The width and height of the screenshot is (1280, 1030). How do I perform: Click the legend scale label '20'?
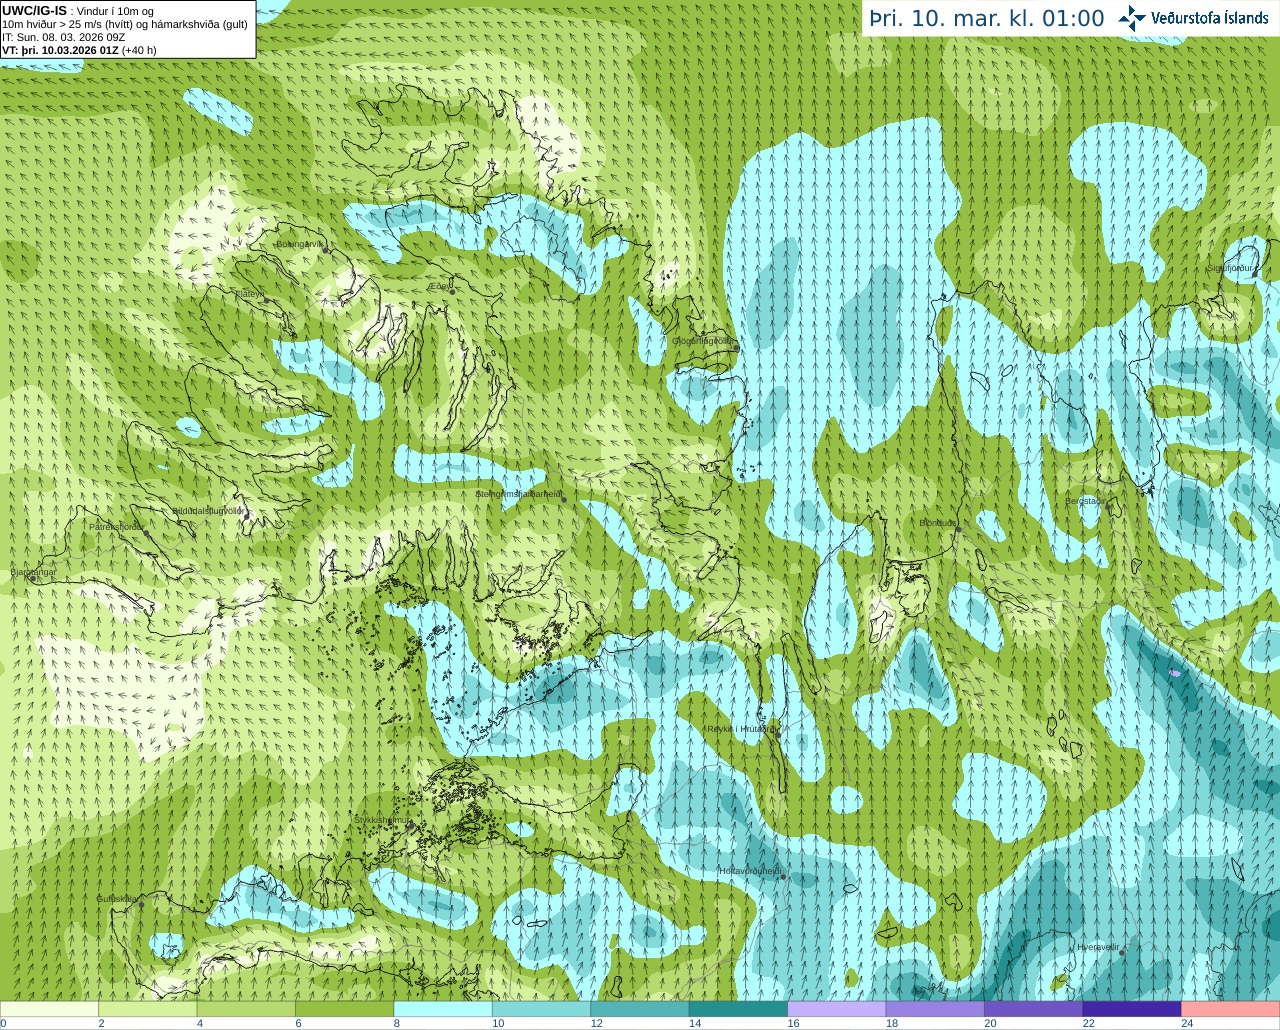pyautogui.click(x=990, y=1023)
